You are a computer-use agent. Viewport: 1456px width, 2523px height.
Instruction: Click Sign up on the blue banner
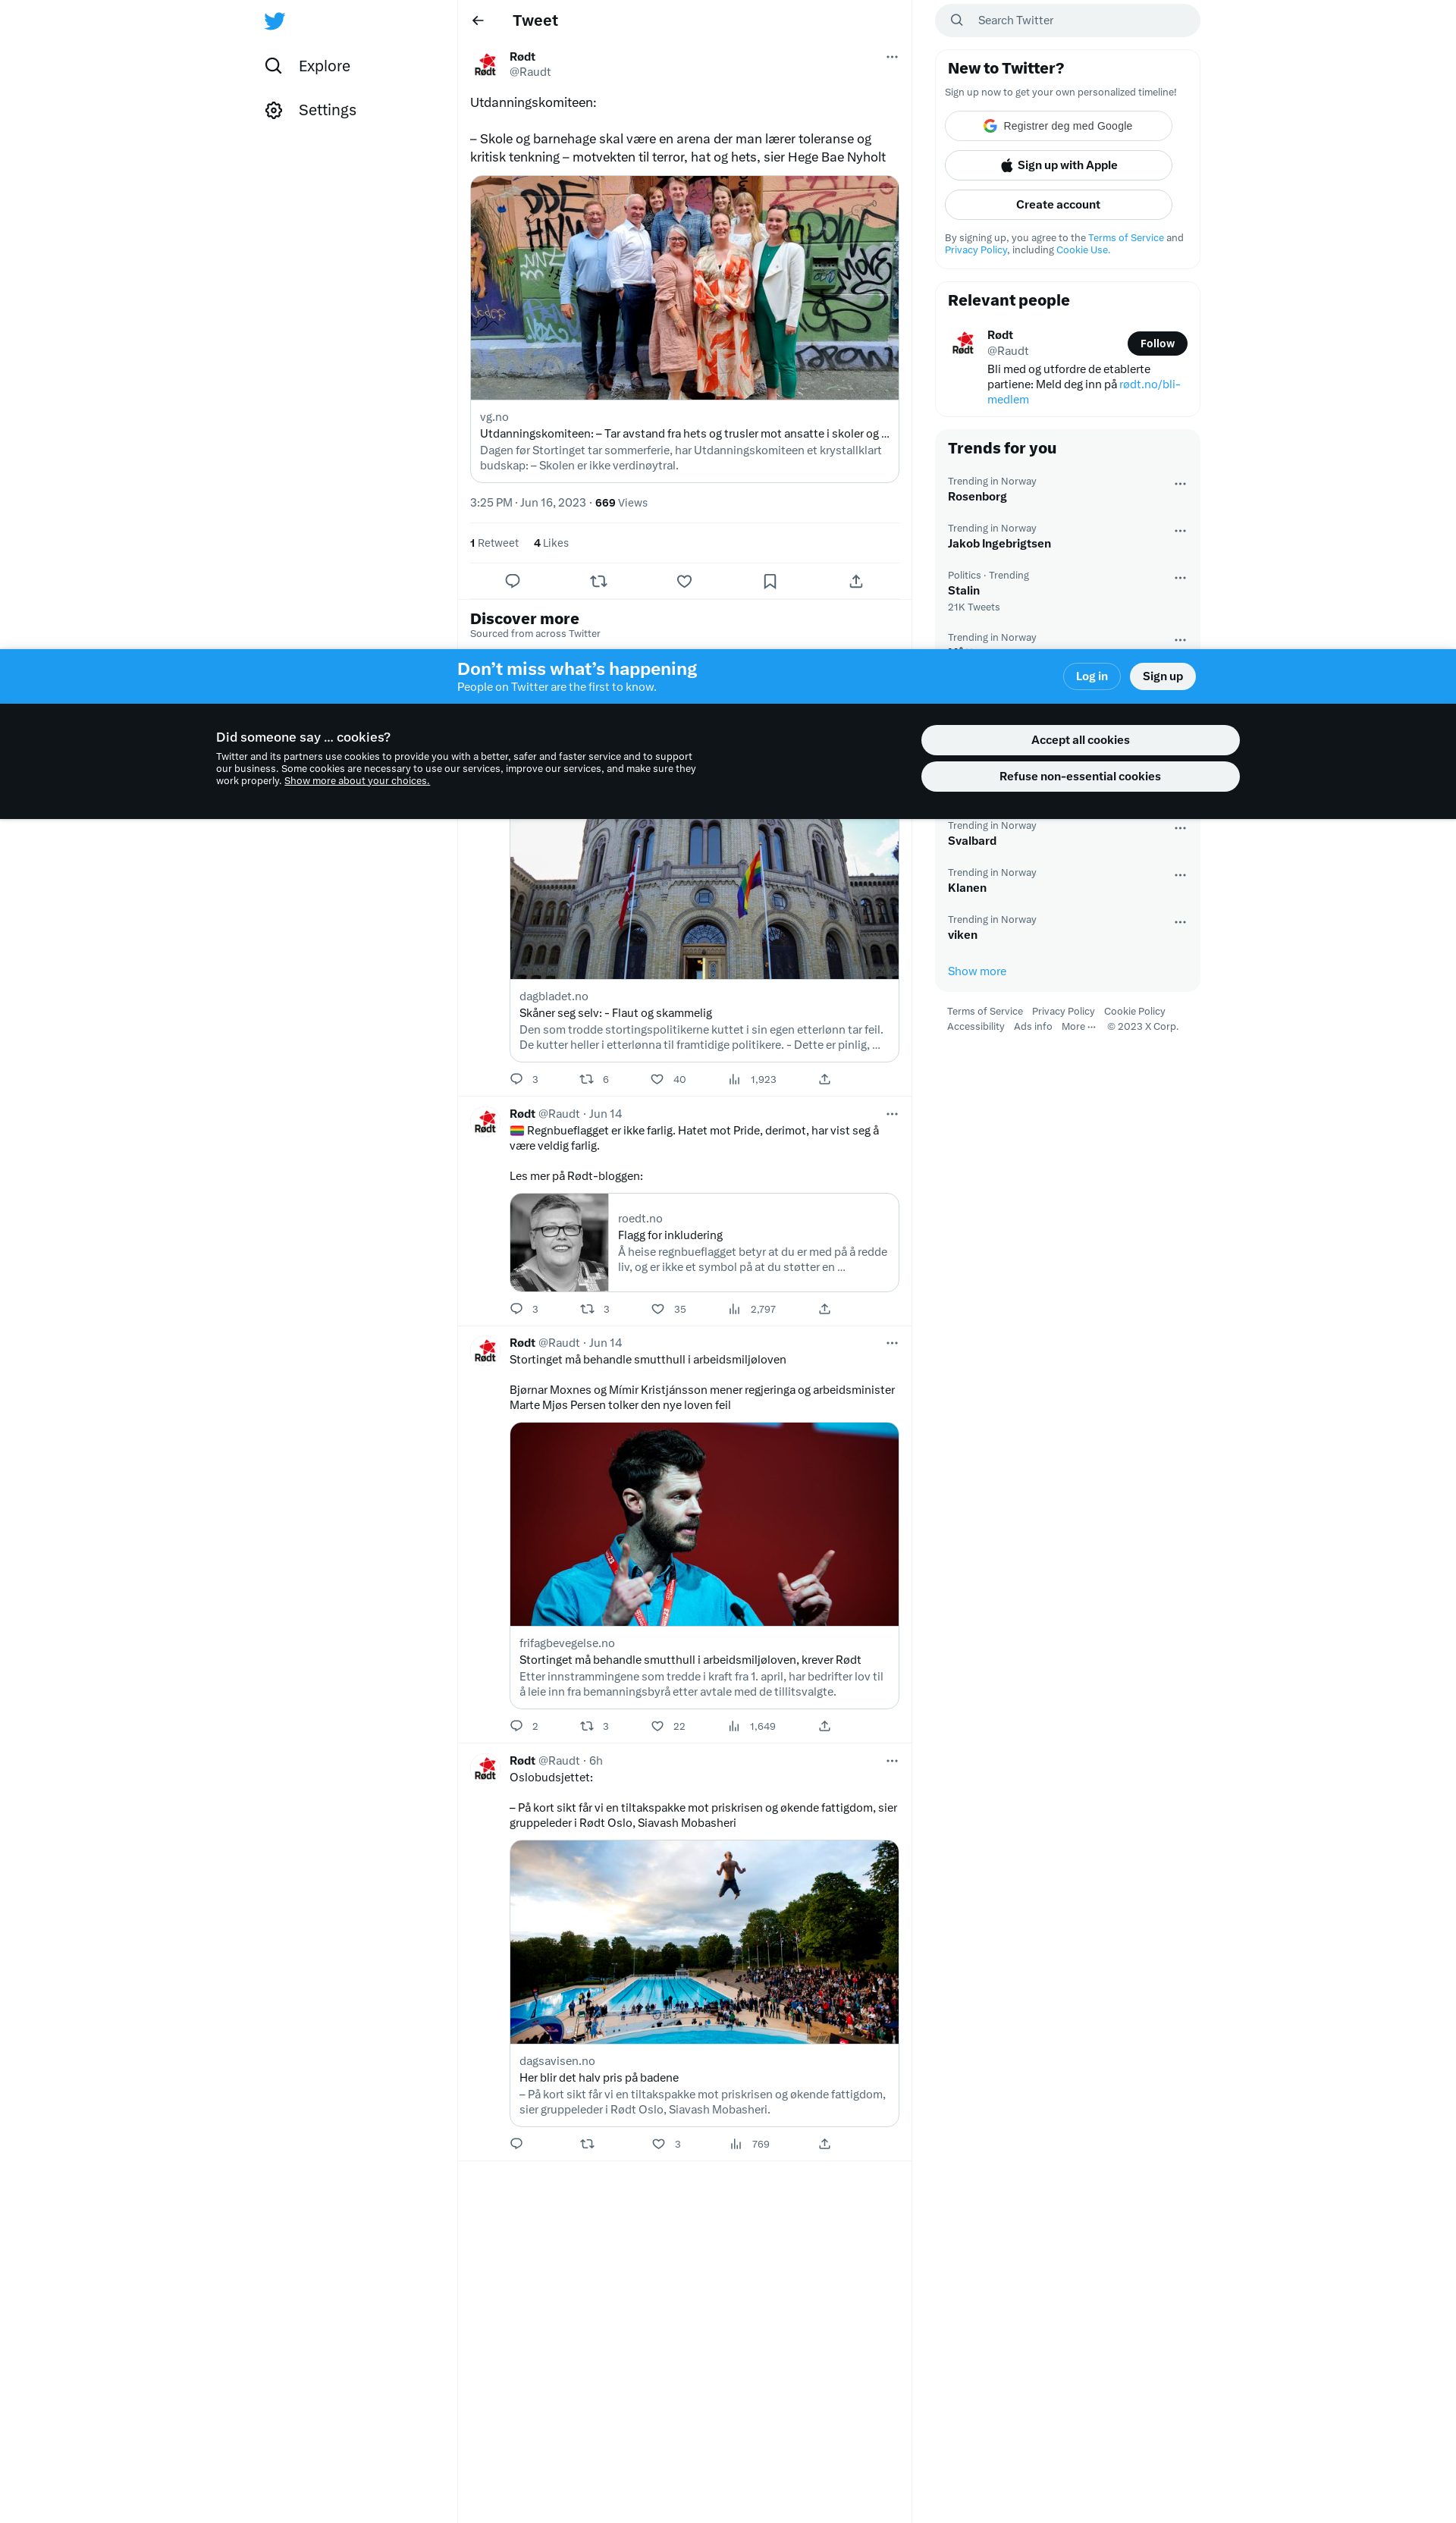pos(1162,677)
